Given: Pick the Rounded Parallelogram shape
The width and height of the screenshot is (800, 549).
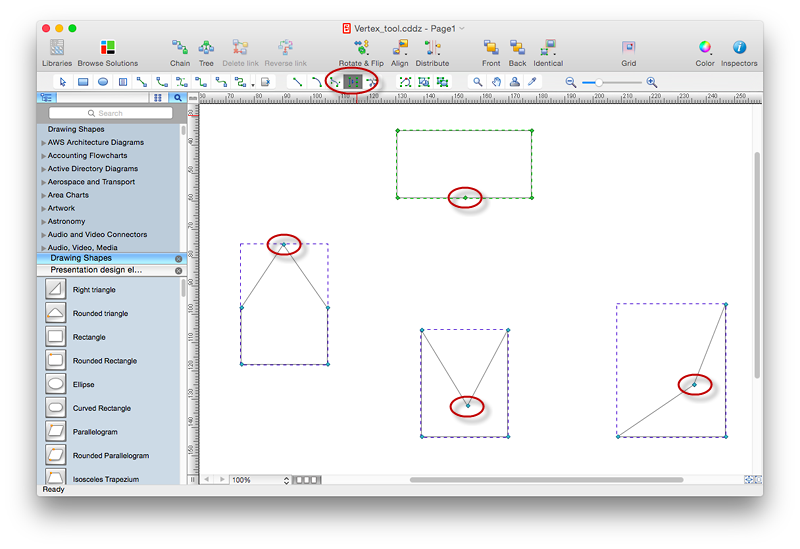Looking at the screenshot, I should tap(56, 455).
